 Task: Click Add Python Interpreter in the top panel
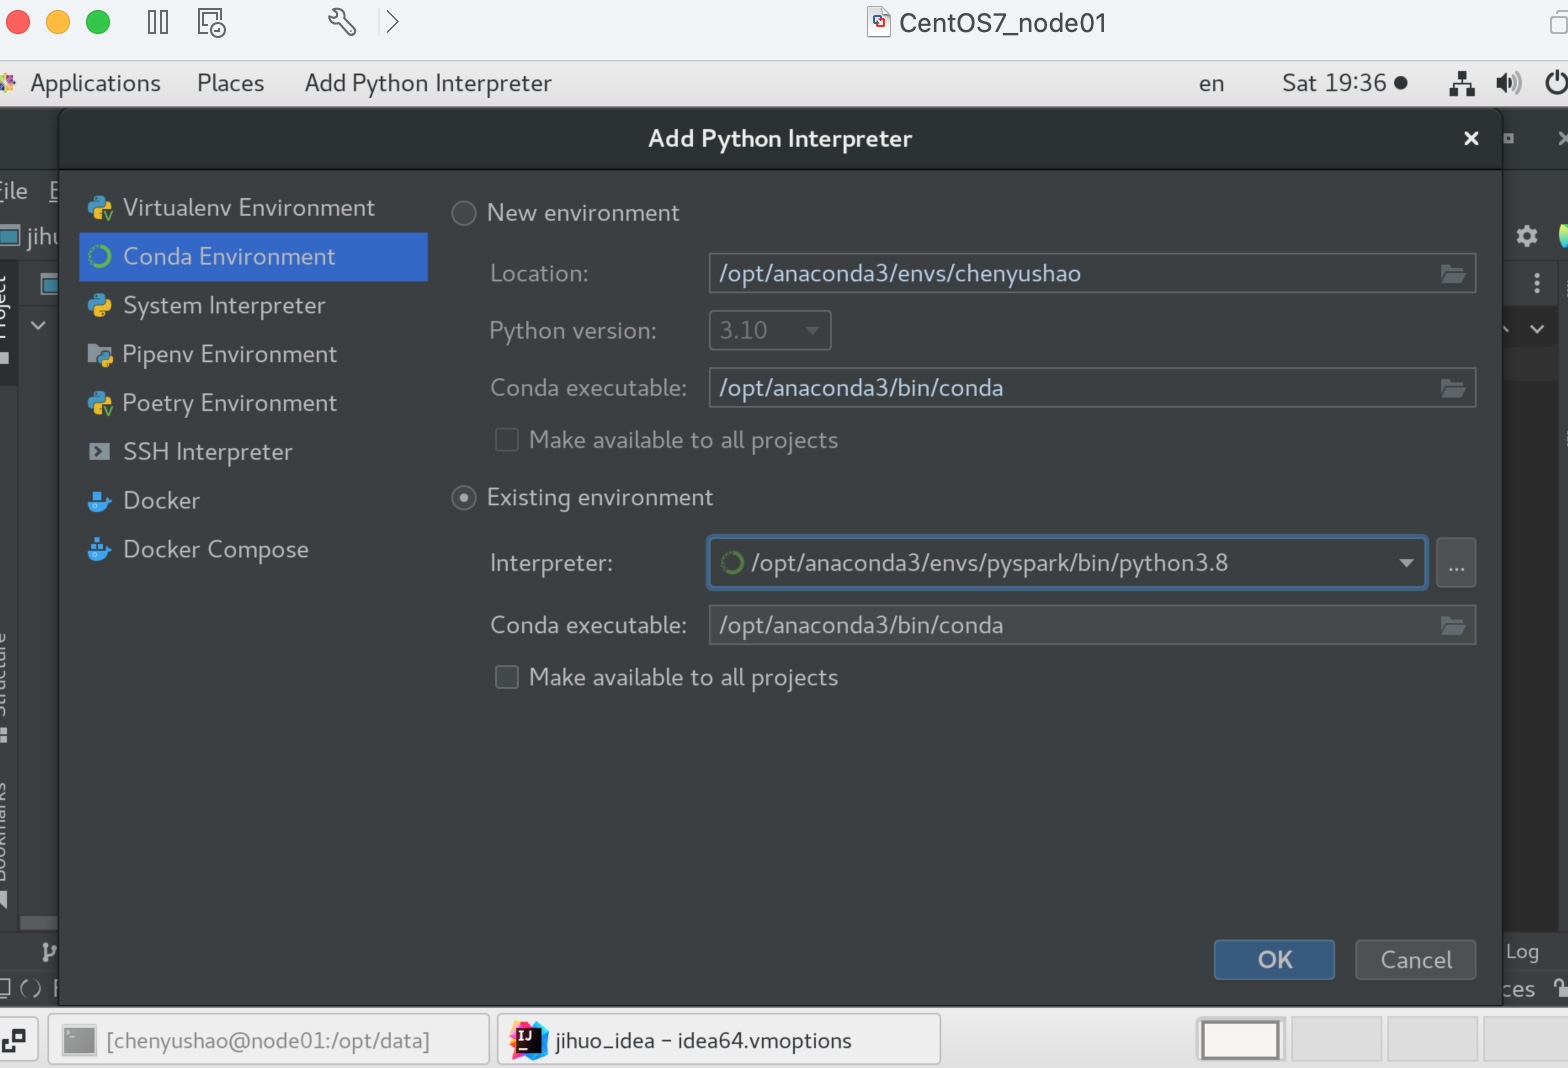tap(428, 83)
